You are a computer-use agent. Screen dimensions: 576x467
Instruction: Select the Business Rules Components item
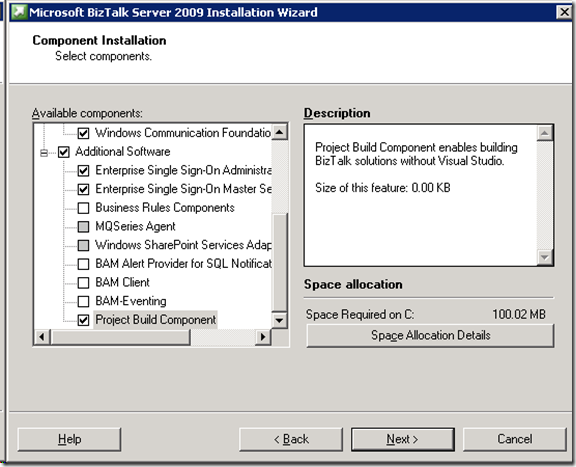tap(165, 208)
